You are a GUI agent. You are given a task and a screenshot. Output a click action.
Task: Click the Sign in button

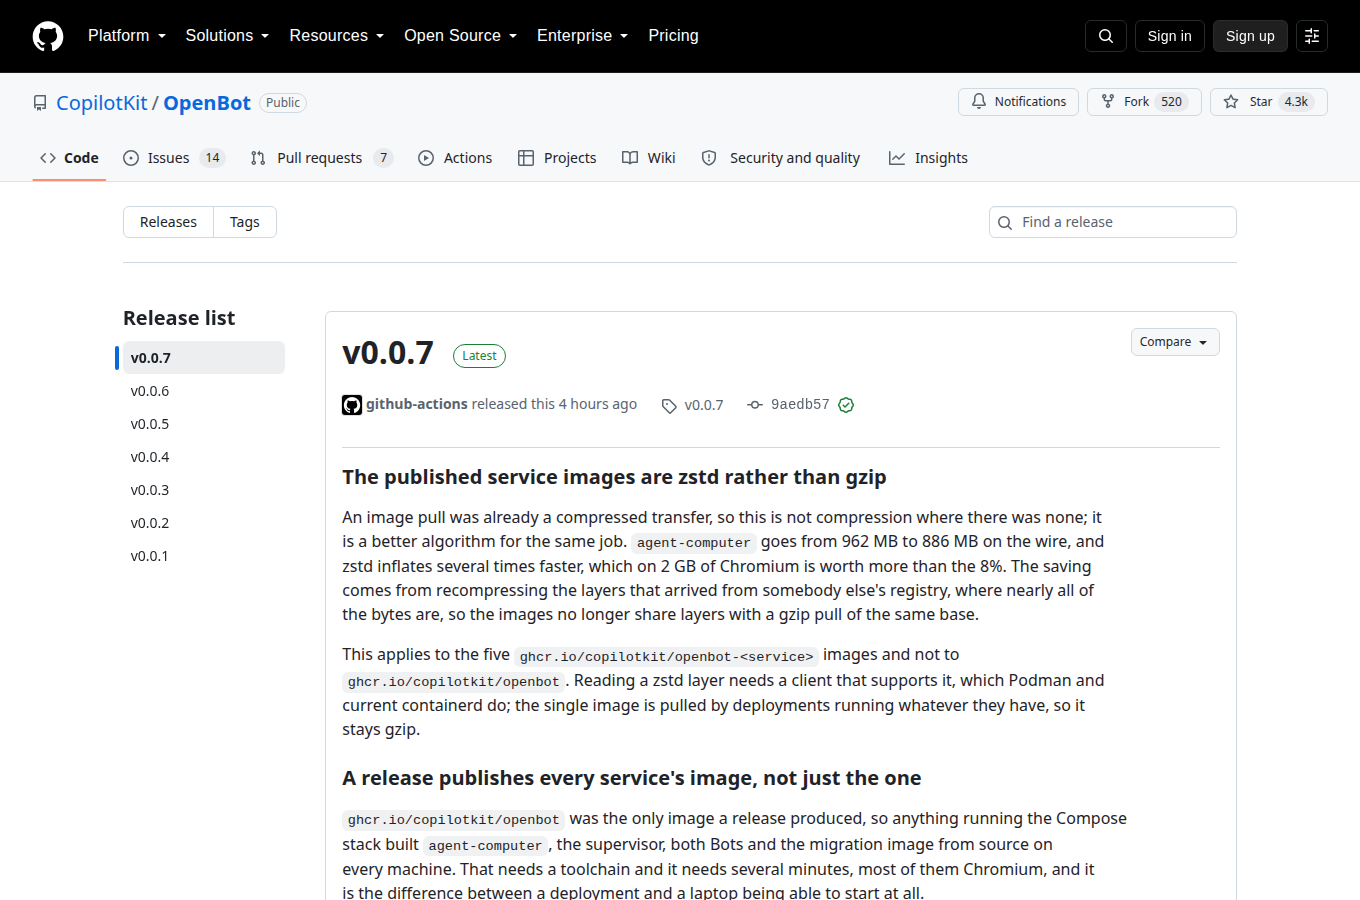pos(1170,36)
